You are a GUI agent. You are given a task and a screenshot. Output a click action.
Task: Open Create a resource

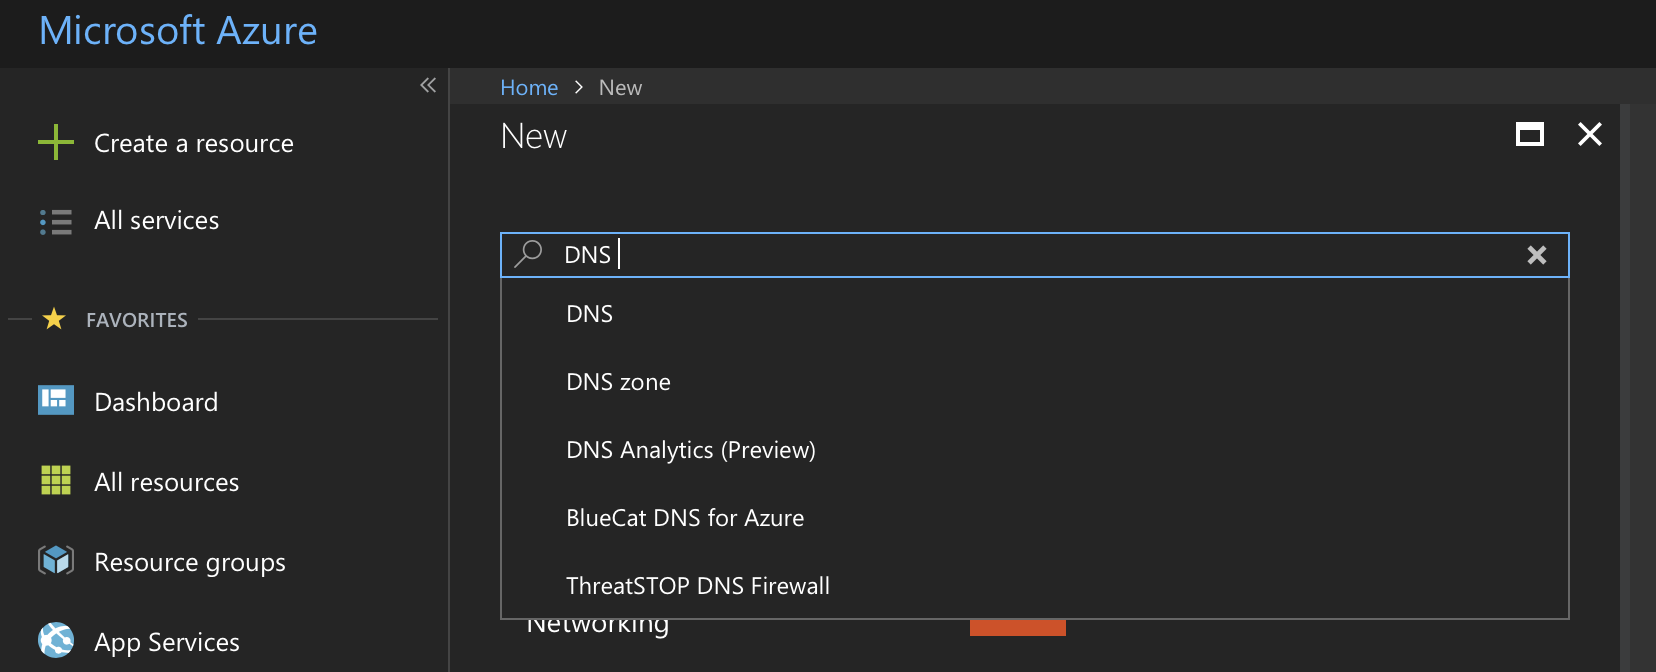coord(194,143)
